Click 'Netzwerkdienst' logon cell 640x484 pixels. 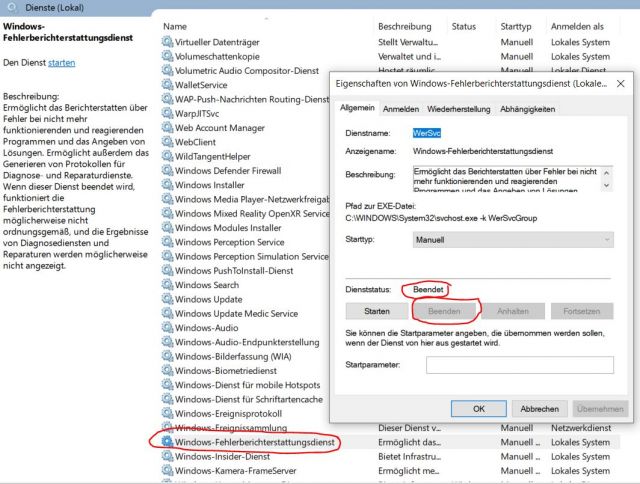coord(581,428)
